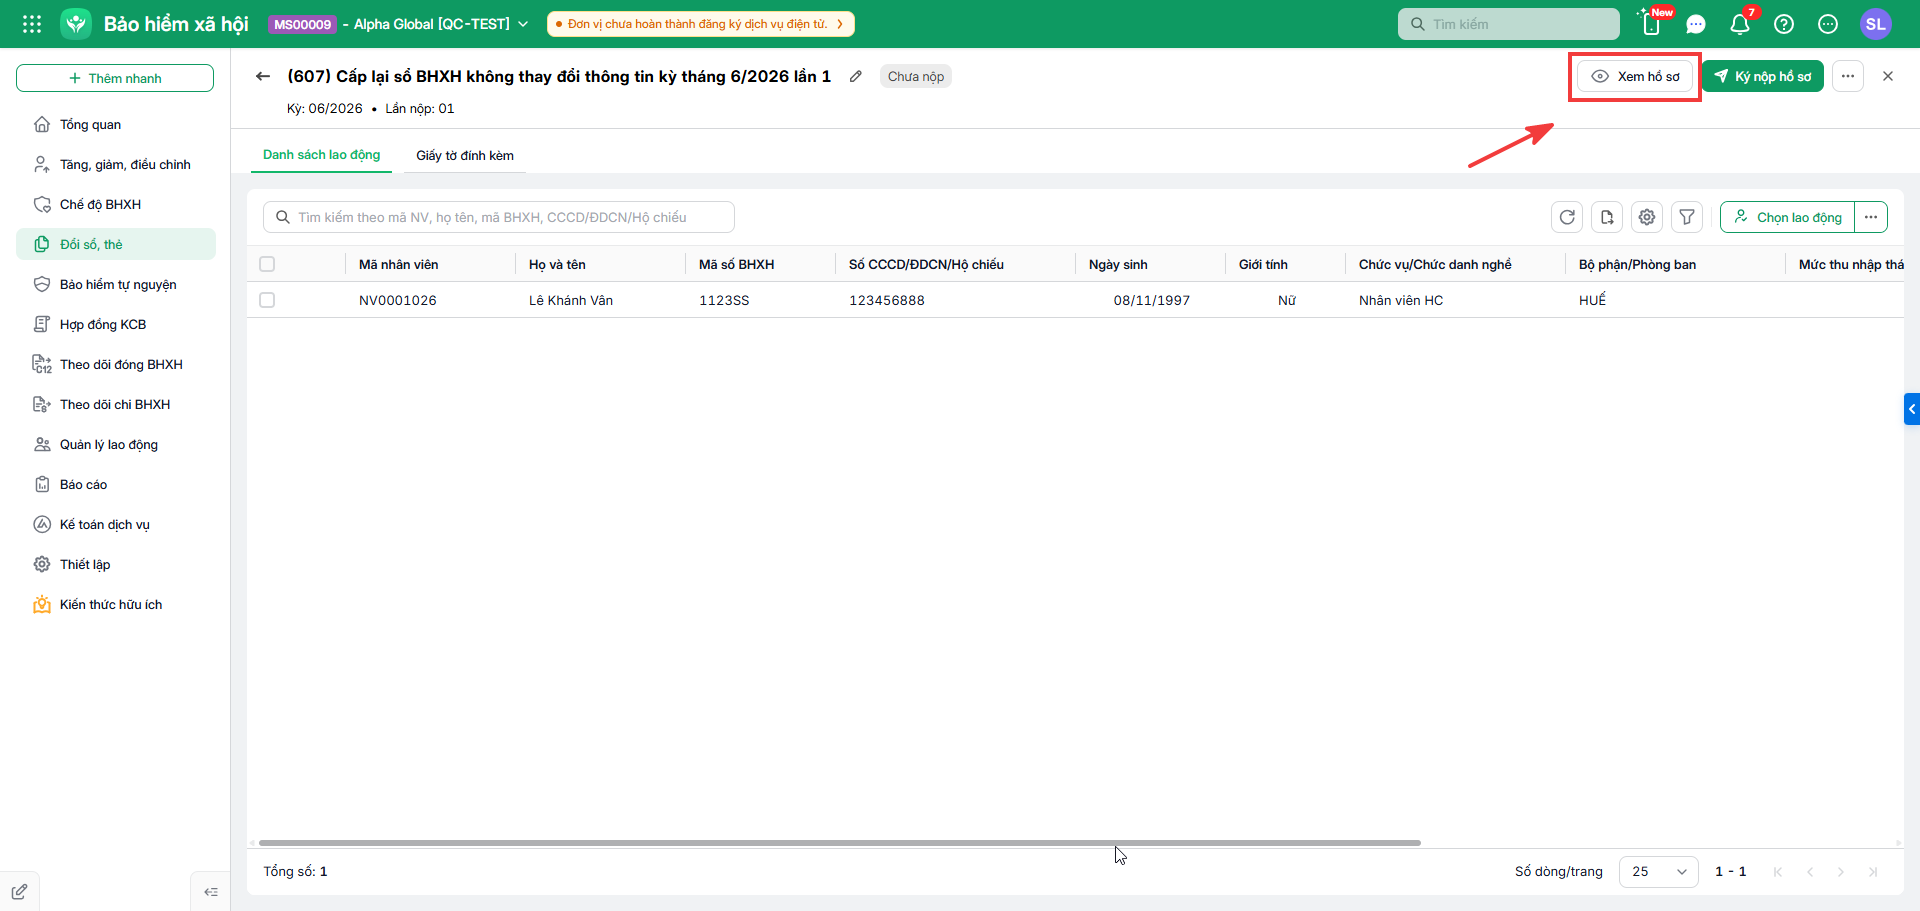Open Theo dõi chi BHXH menu

pyautogui.click(x=116, y=404)
